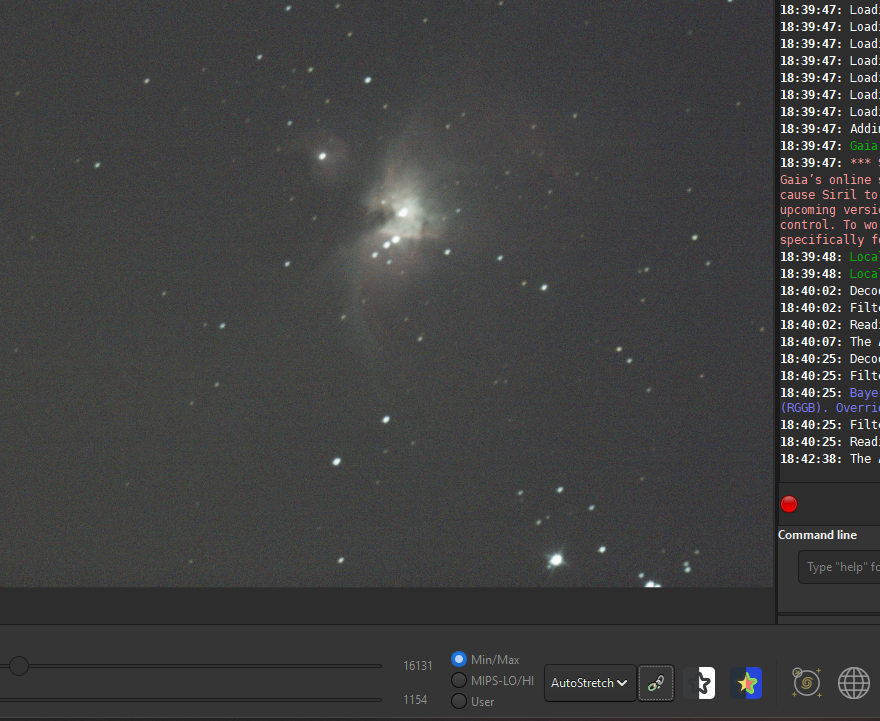Click the lower cut-off slider track
Screen dimensions: 880x721
click(191, 700)
